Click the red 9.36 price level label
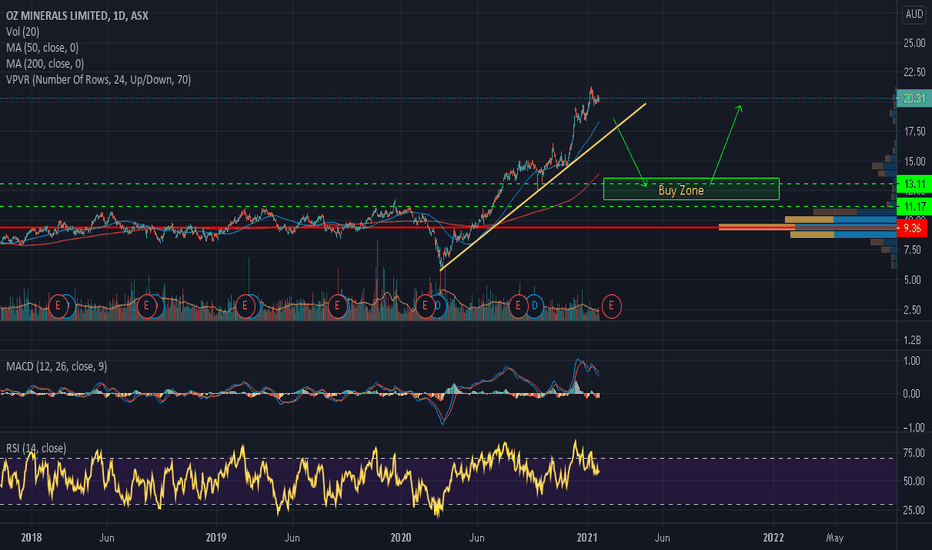 (x=912, y=228)
